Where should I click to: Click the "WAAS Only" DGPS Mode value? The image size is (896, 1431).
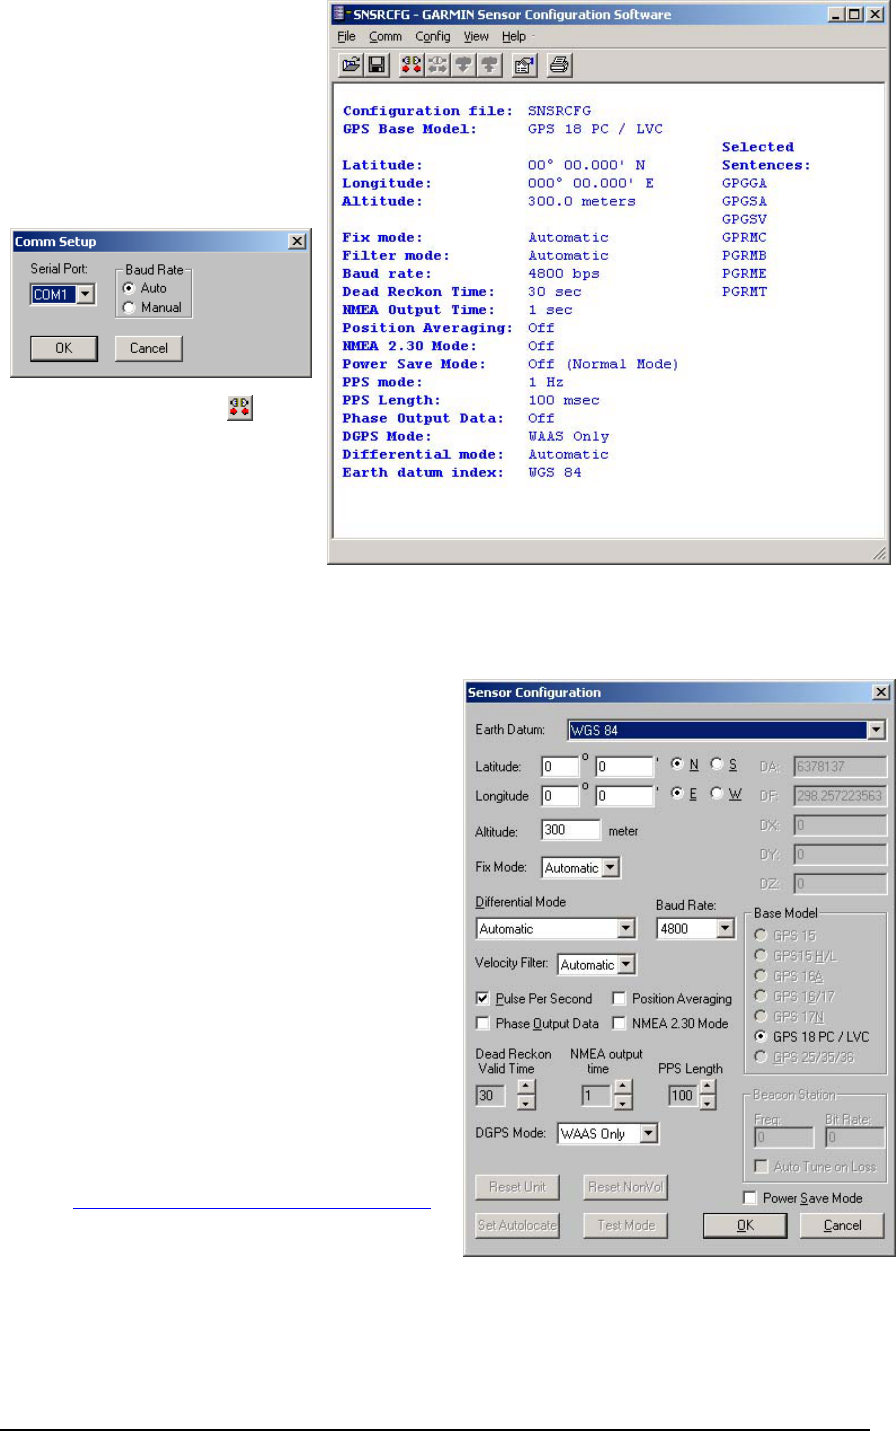click(x=569, y=436)
